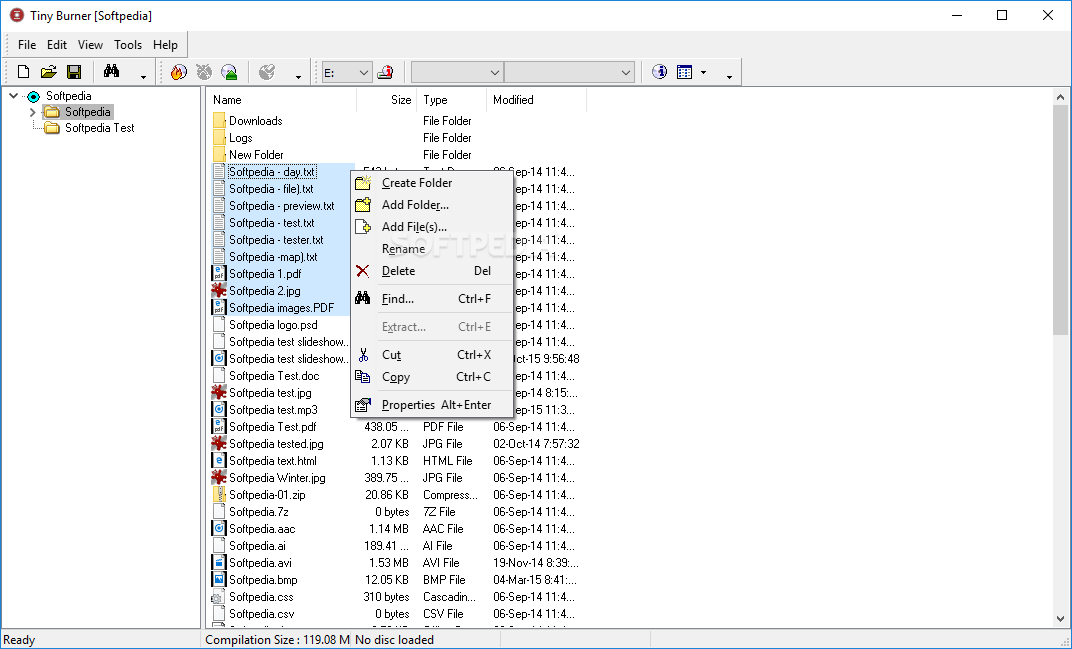The width and height of the screenshot is (1072, 649).
Task: Click the file list scroll-up arrow
Action: (1060, 96)
